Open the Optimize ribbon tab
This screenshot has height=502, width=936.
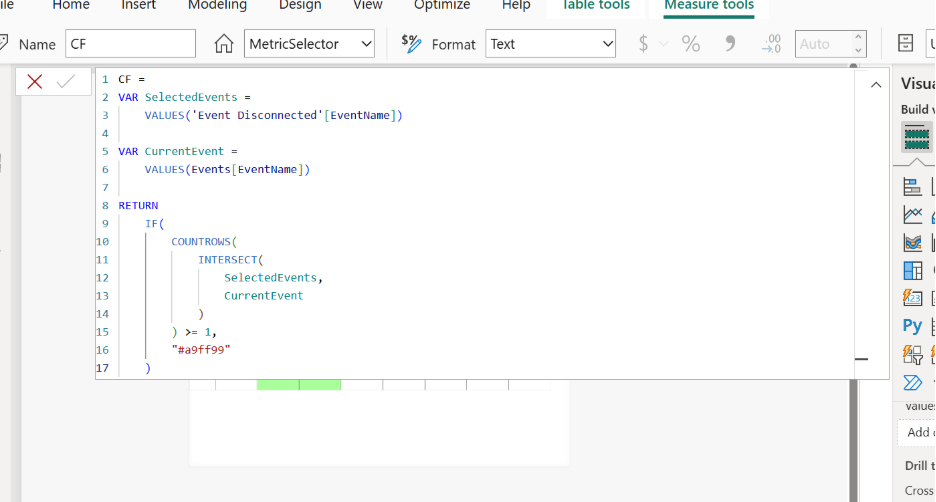(442, 5)
